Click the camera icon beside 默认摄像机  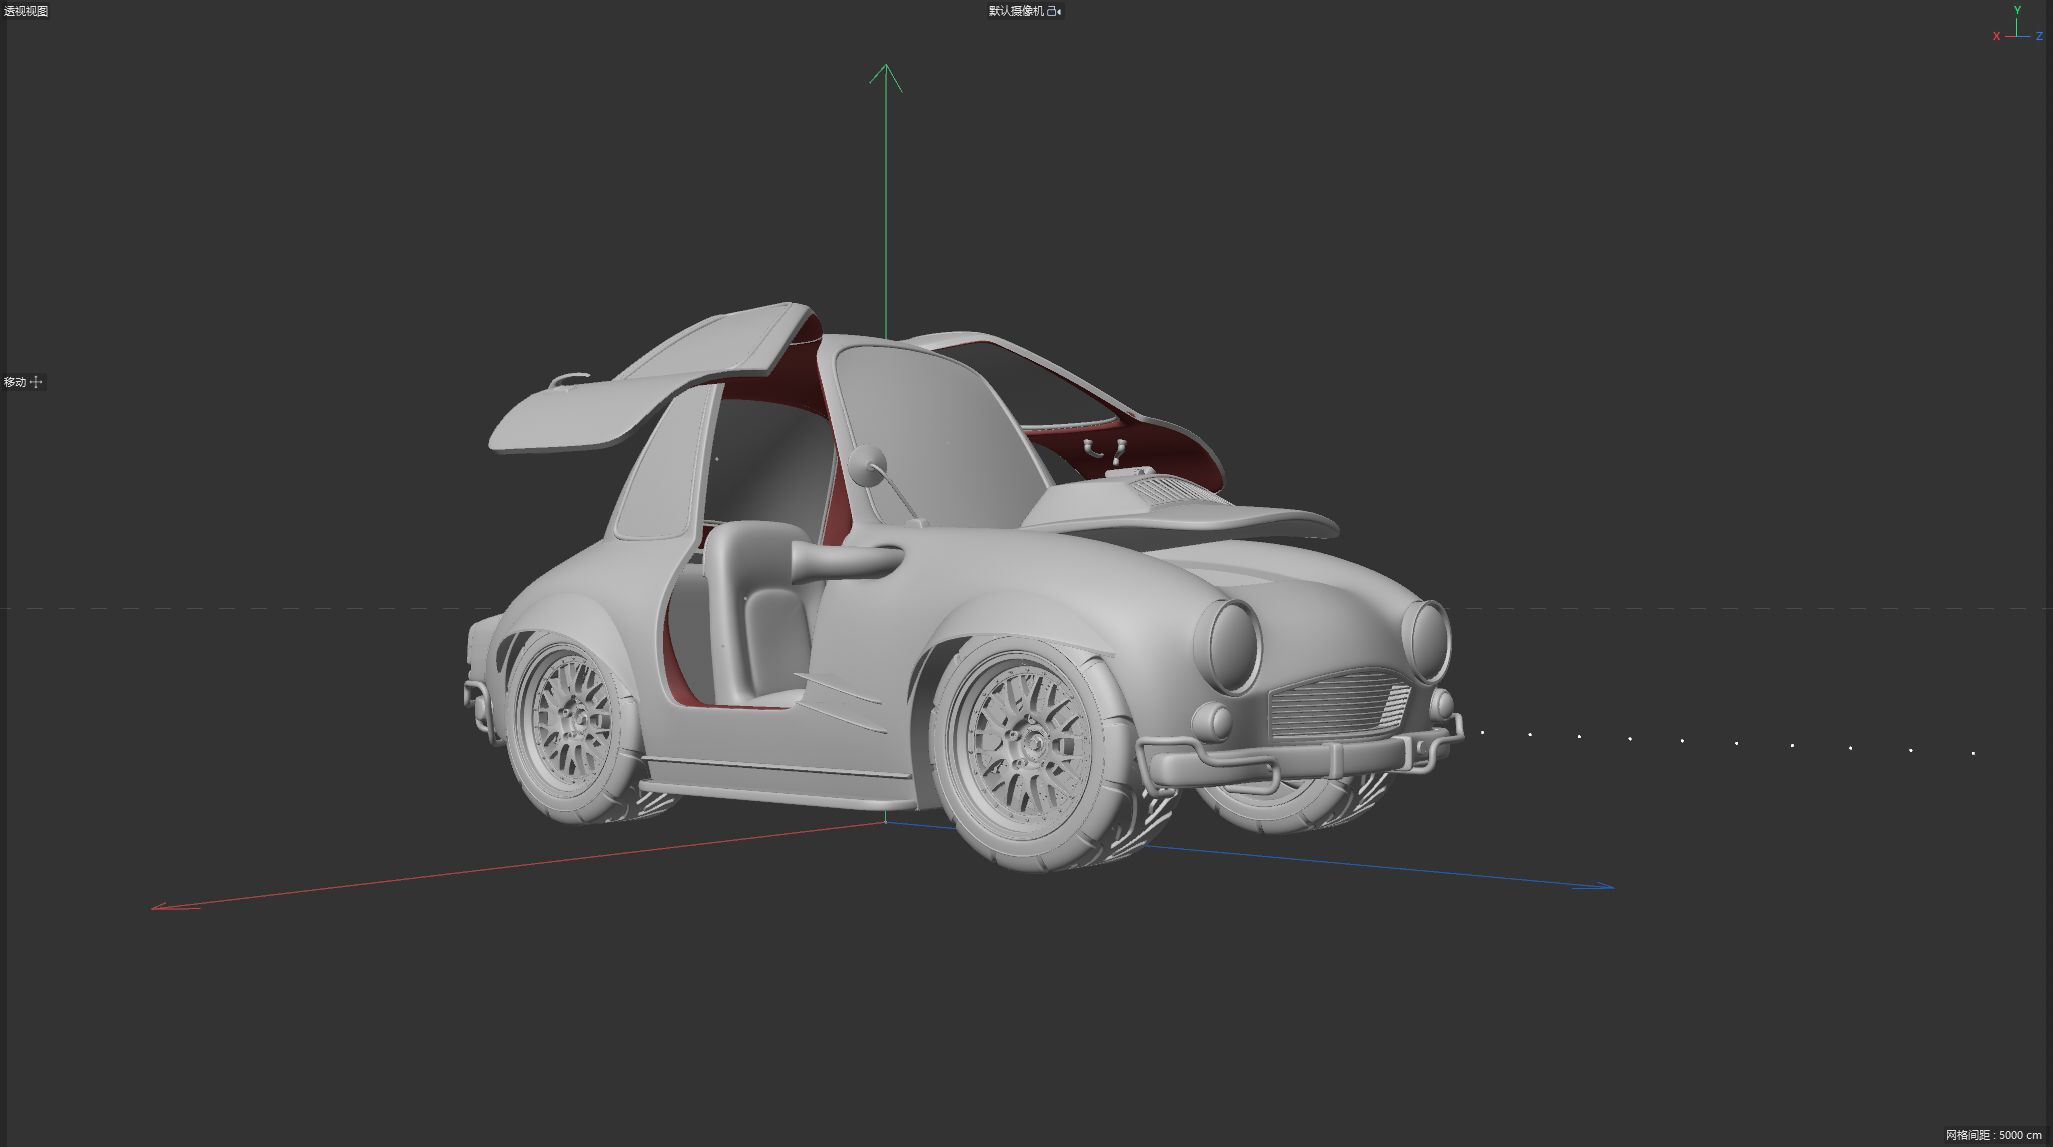pos(1054,11)
